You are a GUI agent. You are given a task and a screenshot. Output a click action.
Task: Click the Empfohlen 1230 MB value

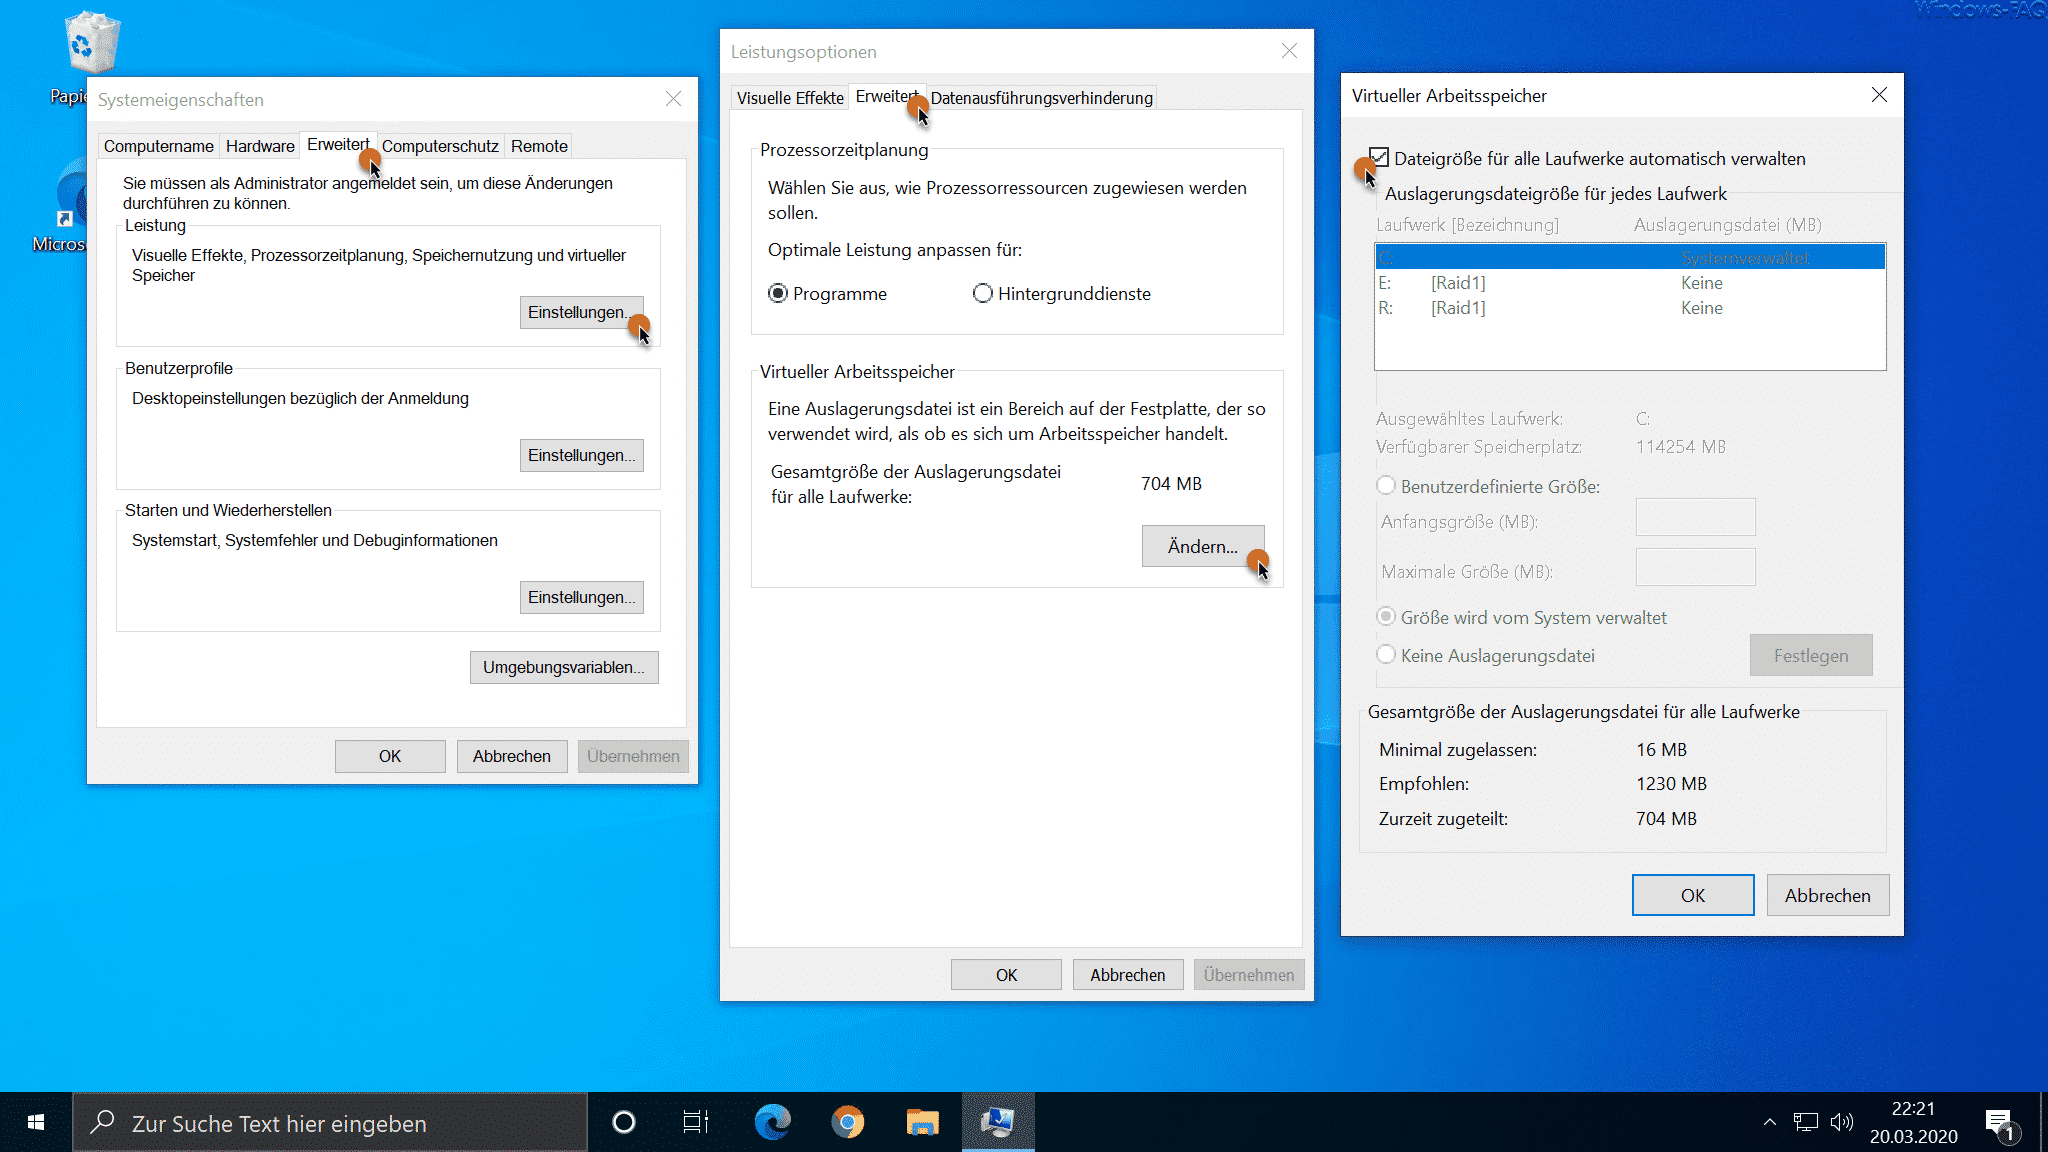(1671, 784)
